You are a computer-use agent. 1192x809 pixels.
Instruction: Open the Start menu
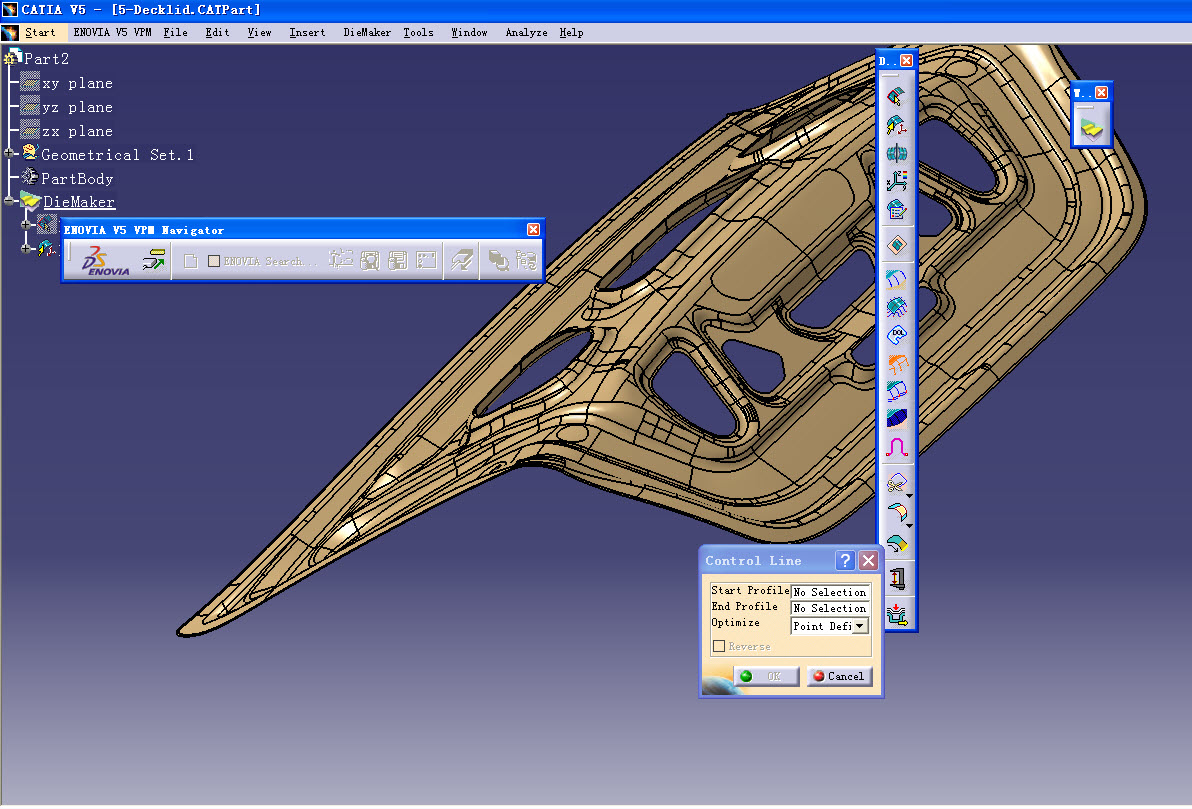(x=40, y=33)
